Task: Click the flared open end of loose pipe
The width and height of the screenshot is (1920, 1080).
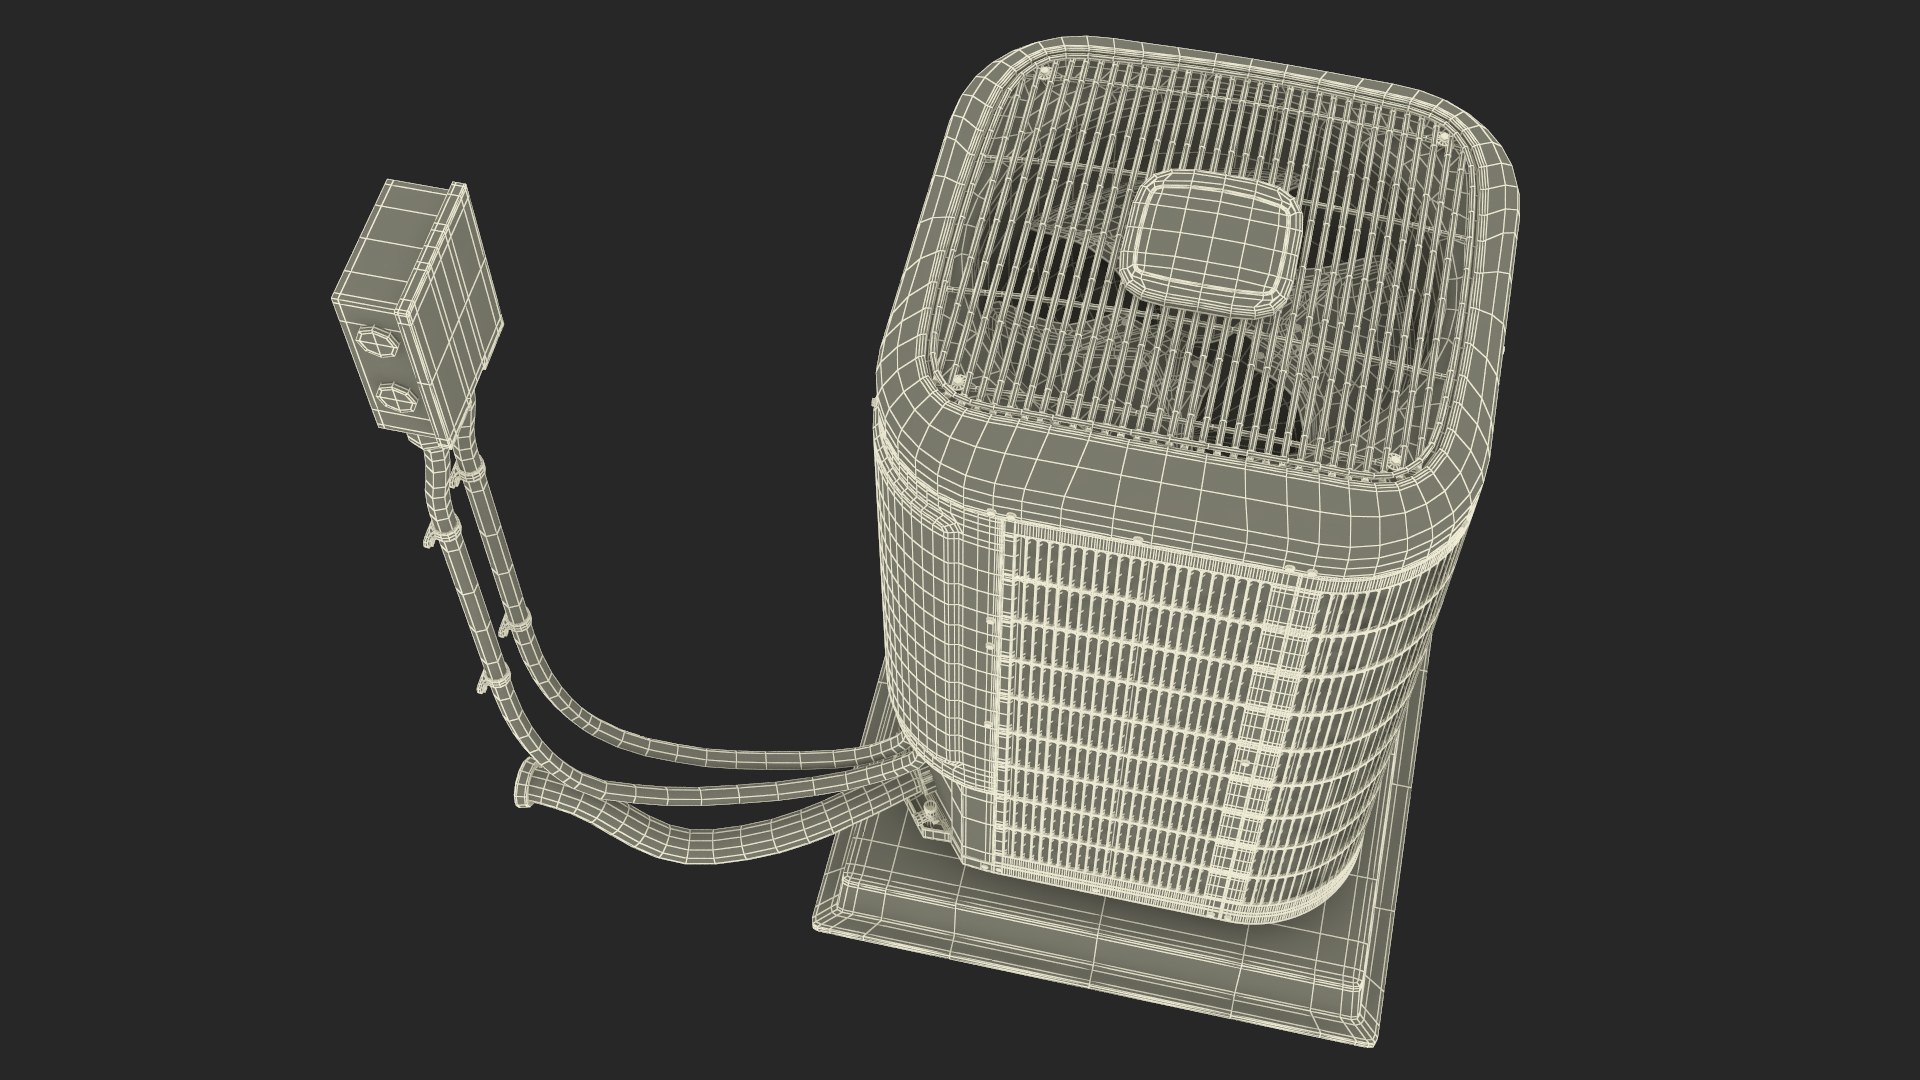Action: (522, 783)
